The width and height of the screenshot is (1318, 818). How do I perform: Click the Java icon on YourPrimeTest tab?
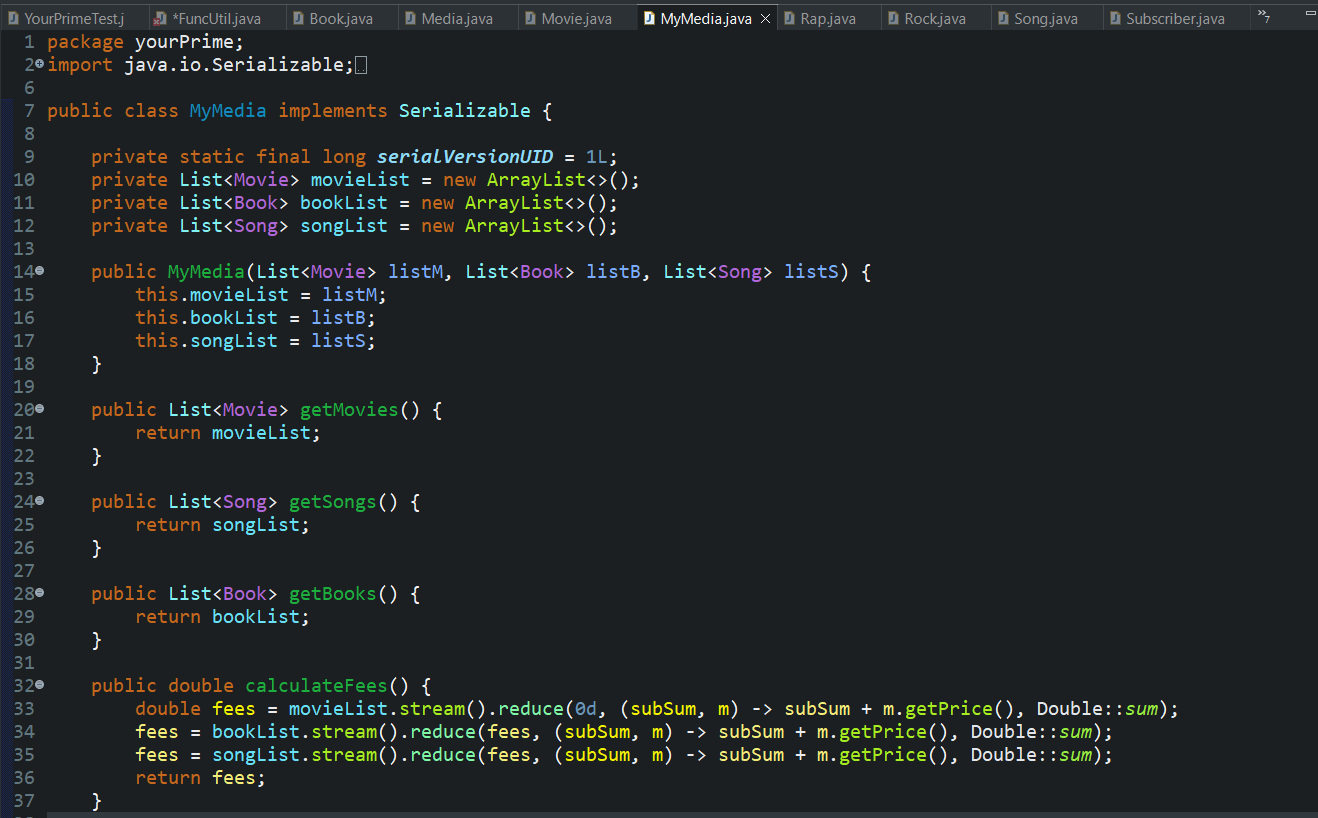[13, 17]
